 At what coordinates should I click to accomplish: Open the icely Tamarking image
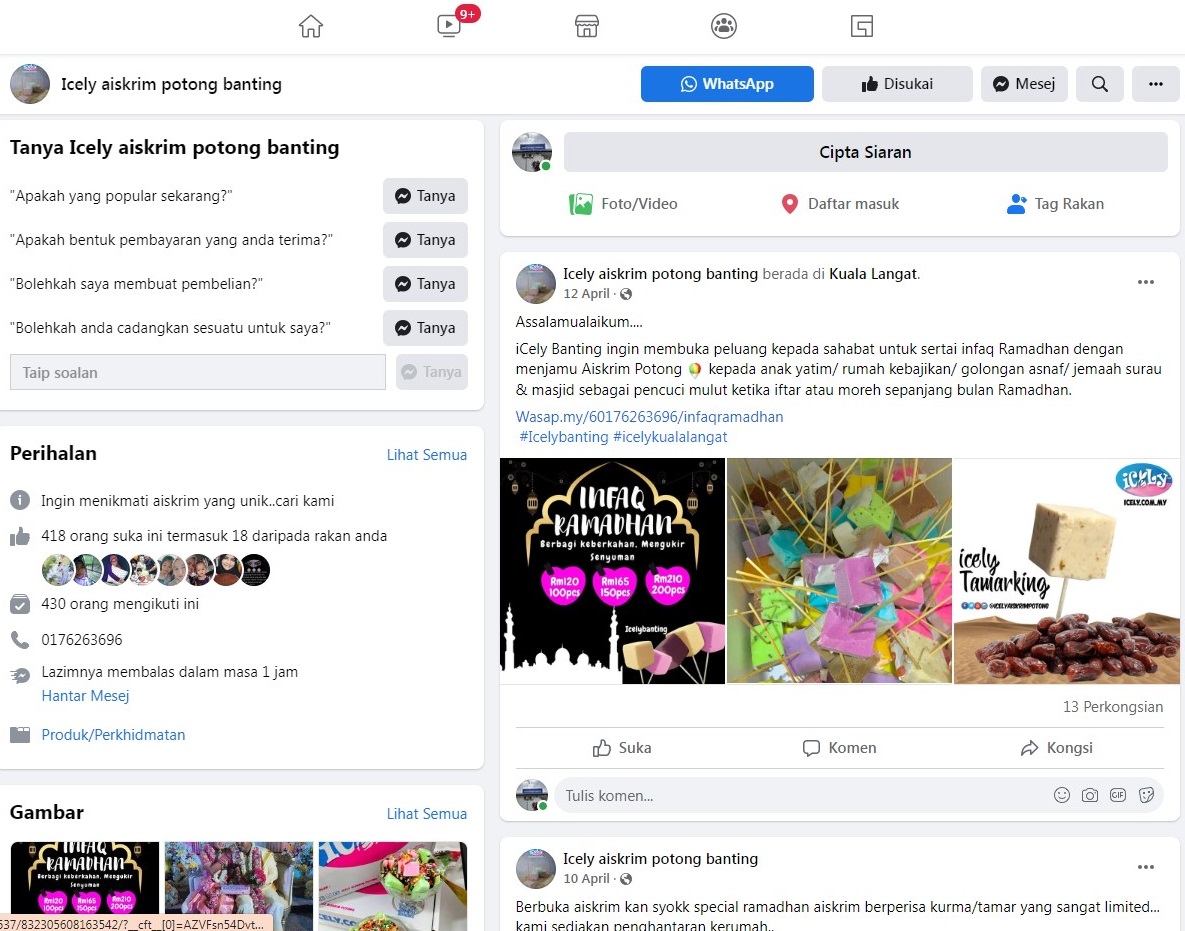click(x=1066, y=571)
